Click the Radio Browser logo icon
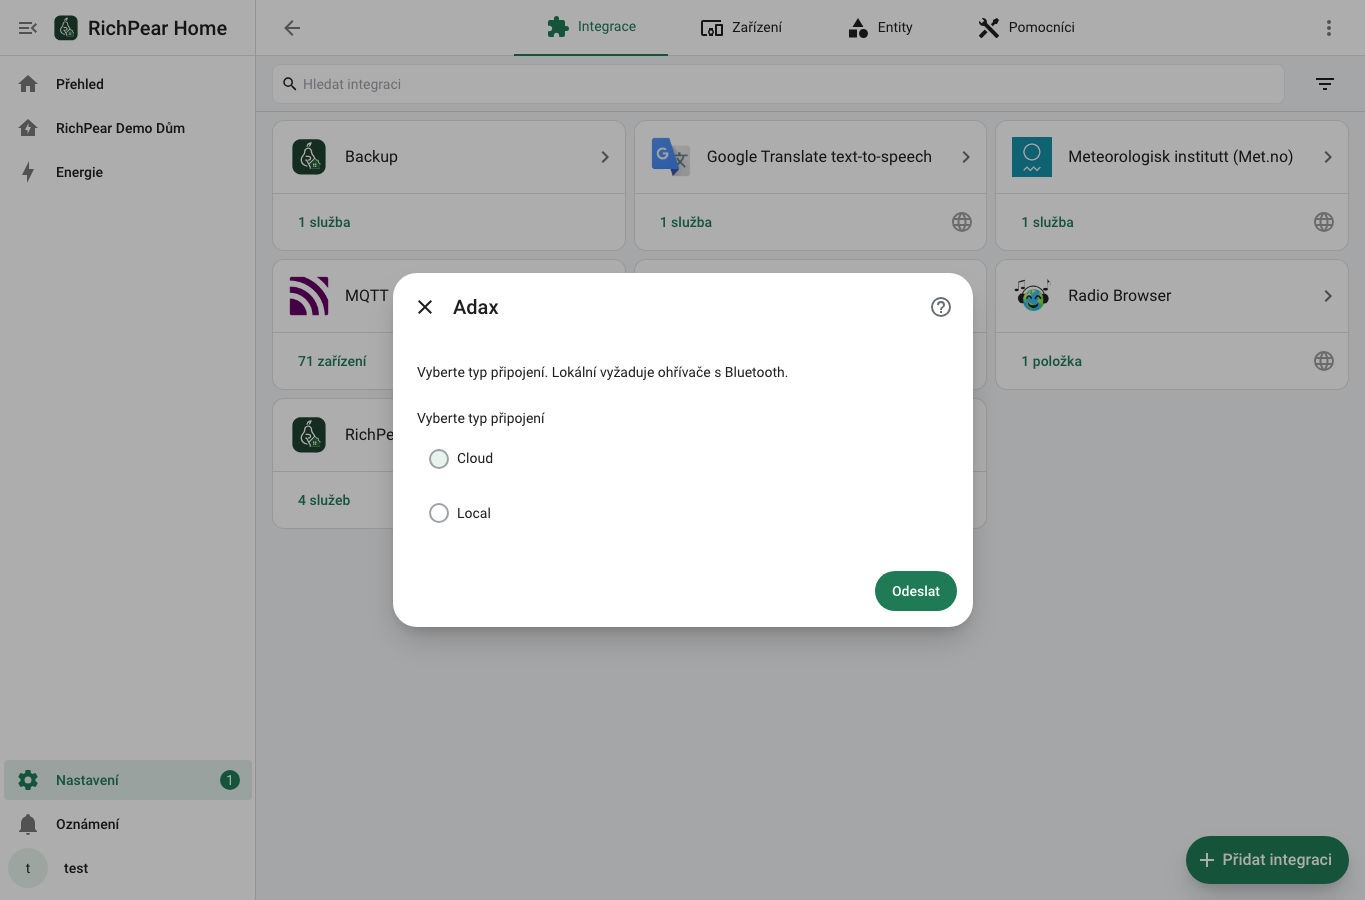 [x=1032, y=296]
